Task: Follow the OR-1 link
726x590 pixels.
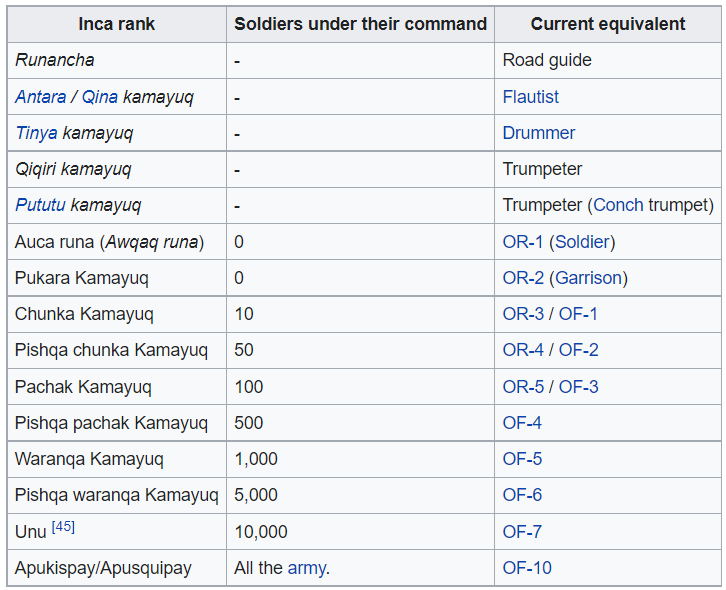Action: (x=523, y=242)
